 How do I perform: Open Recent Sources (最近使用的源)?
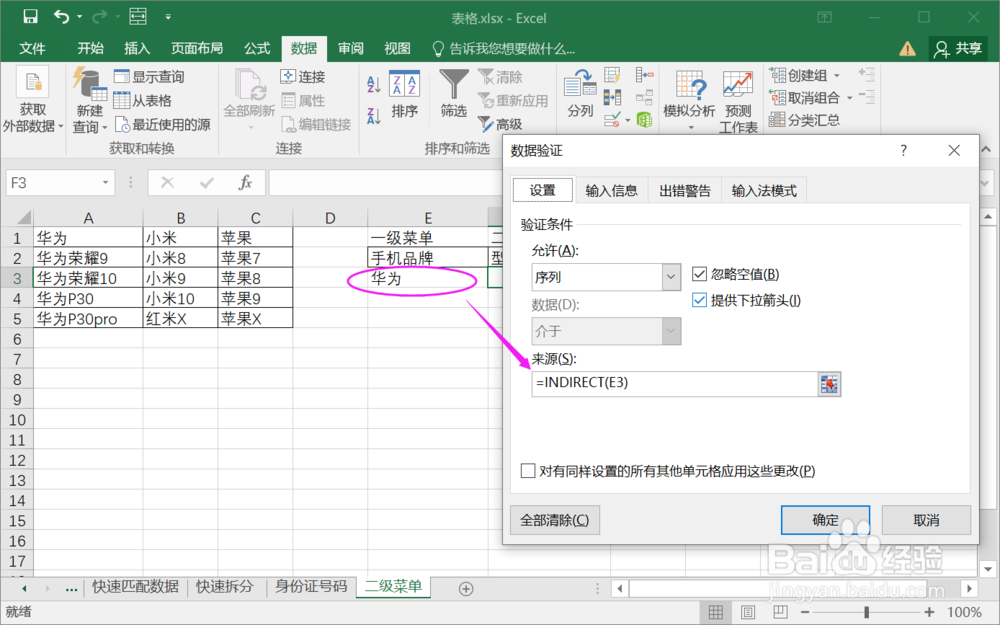click(x=163, y=124)
